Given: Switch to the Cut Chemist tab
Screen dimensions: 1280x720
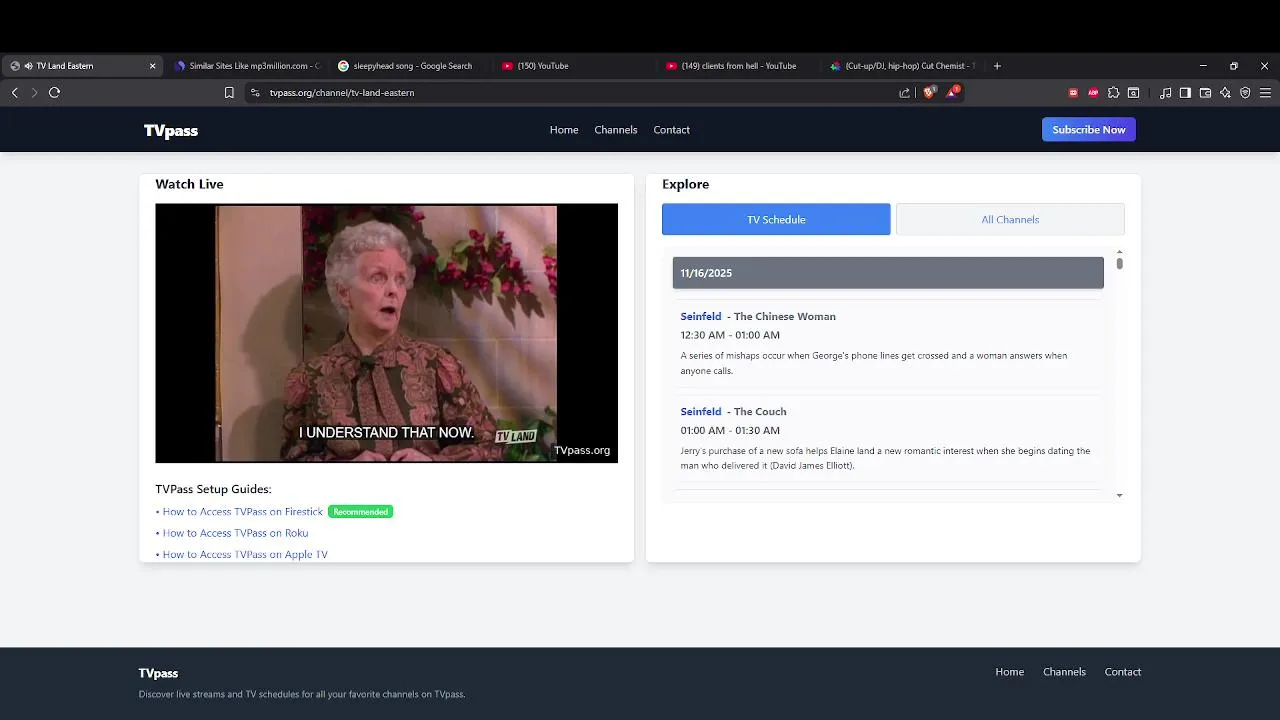Looking at the screenshot, I should pos(903,66).
